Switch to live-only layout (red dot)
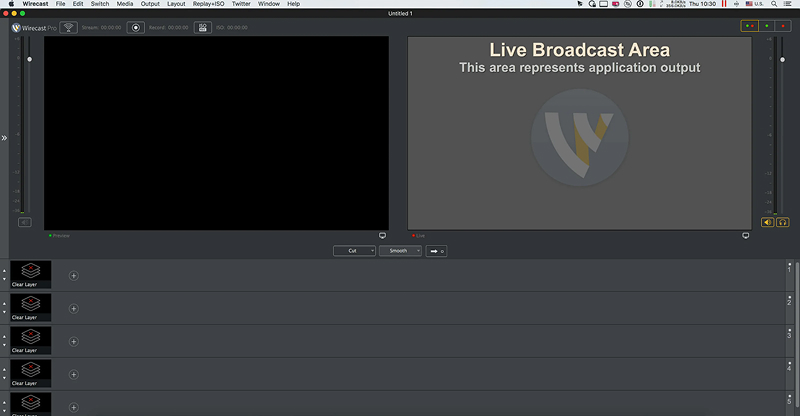Viewport: 800px width, 416px height. click(783, 26)
